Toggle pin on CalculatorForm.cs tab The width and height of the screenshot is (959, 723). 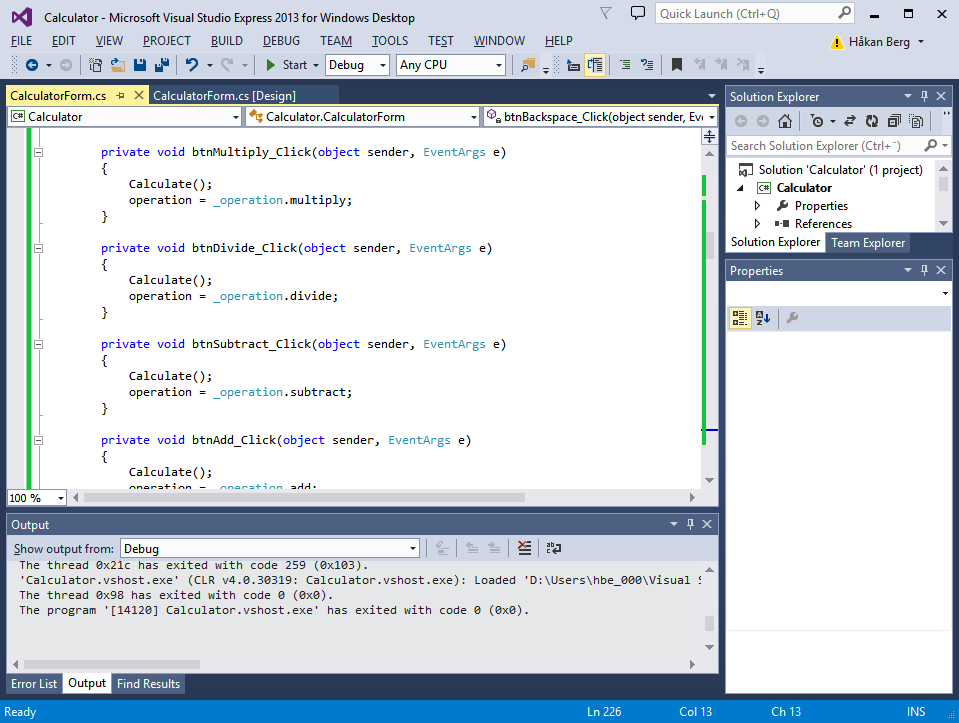tap(120, 95)
